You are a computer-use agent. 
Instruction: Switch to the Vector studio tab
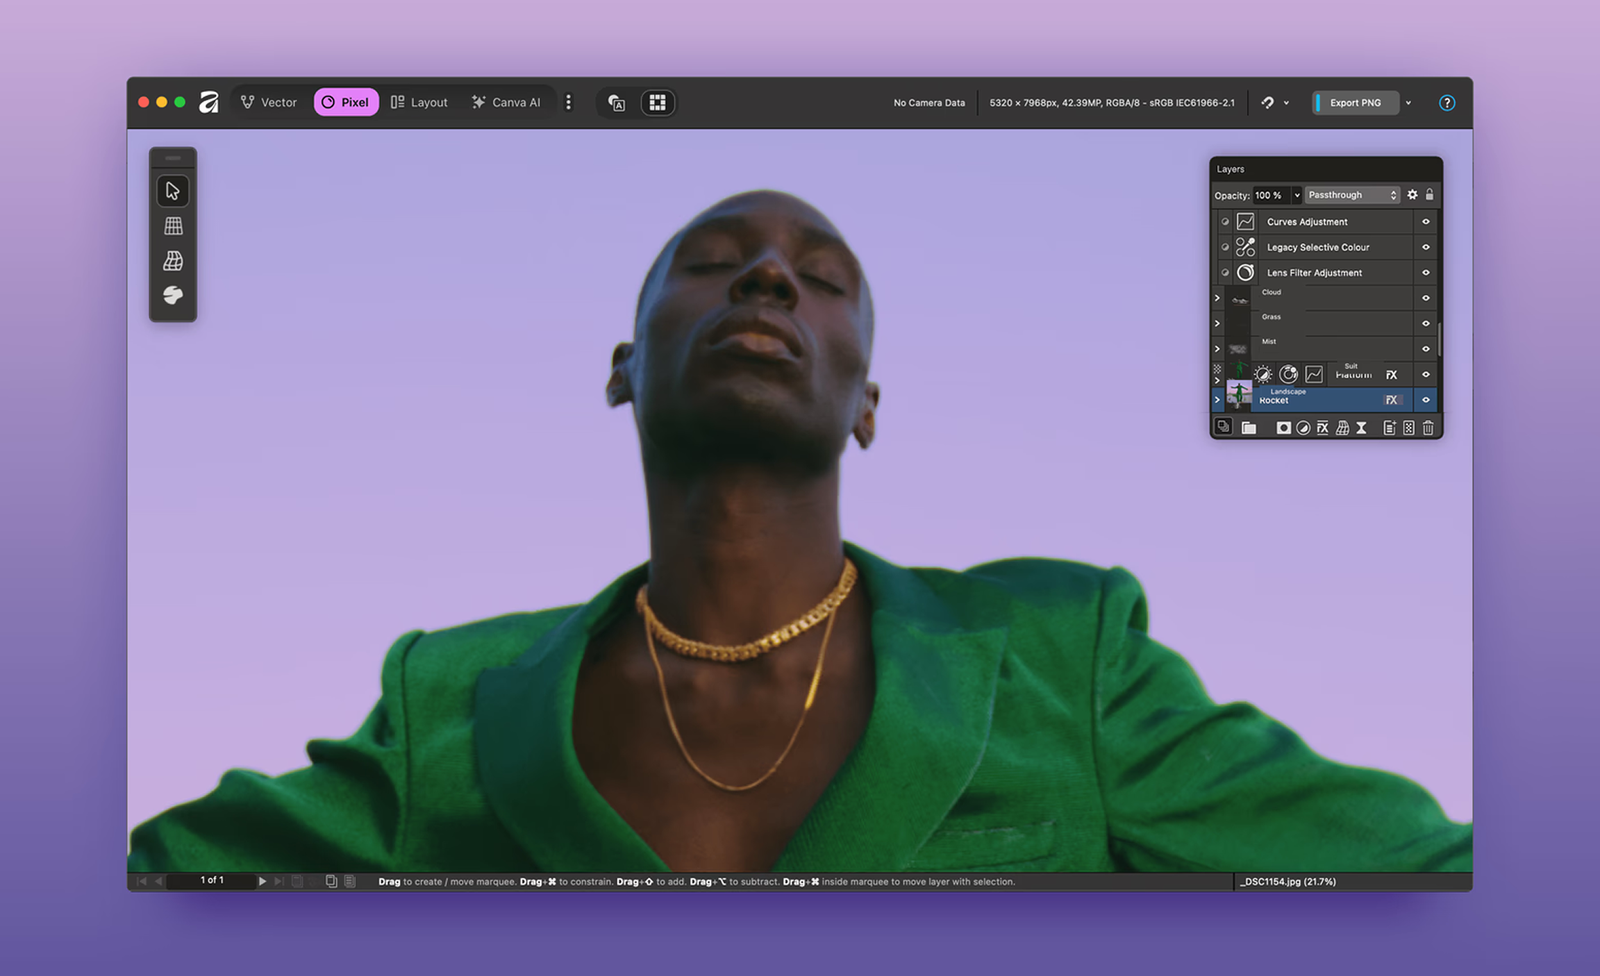click(x=269, y=103)
